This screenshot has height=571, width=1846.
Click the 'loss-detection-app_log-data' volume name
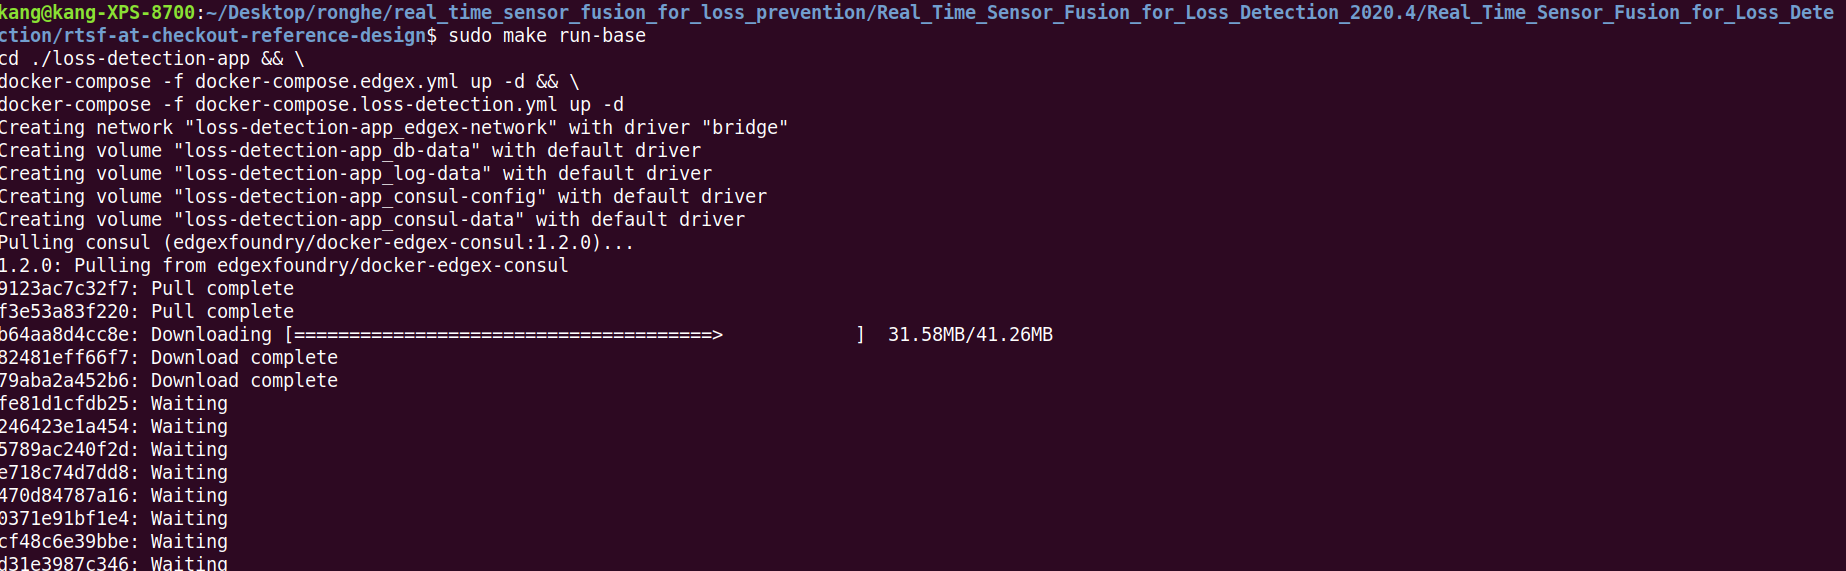pyautogui.click(x=332, y=174)
